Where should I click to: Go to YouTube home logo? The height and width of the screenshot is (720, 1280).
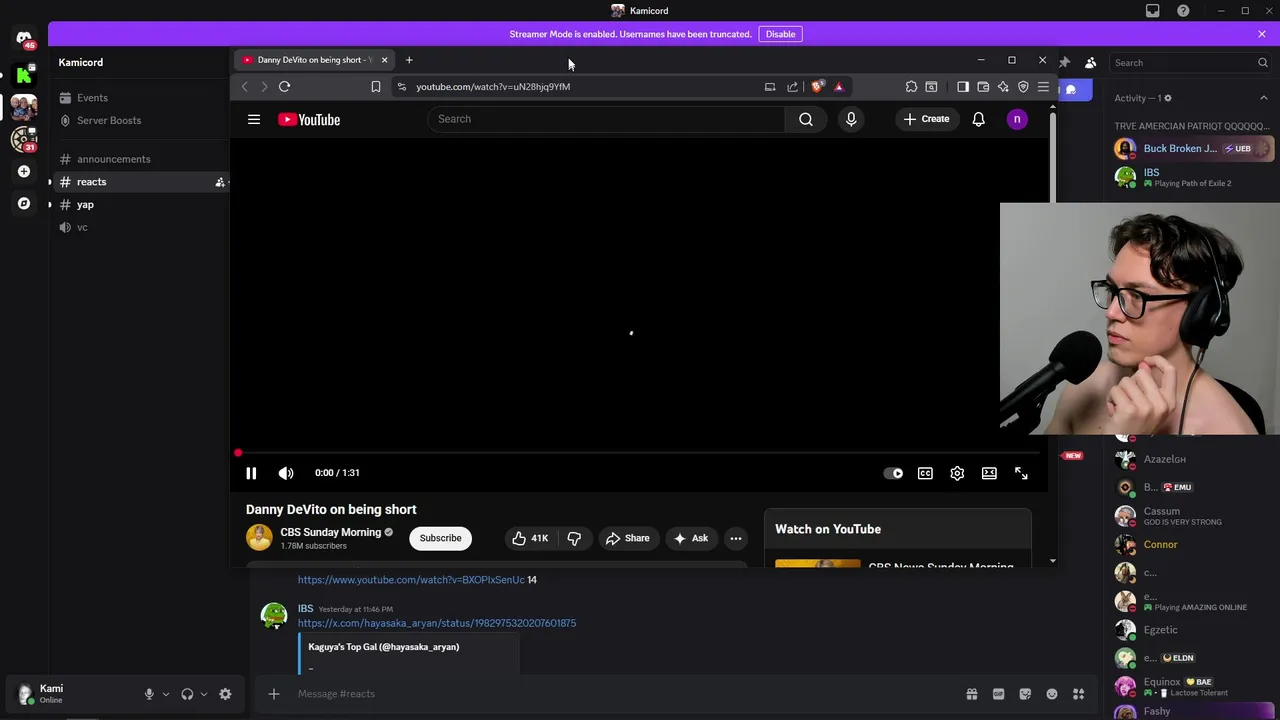(309, 119)
